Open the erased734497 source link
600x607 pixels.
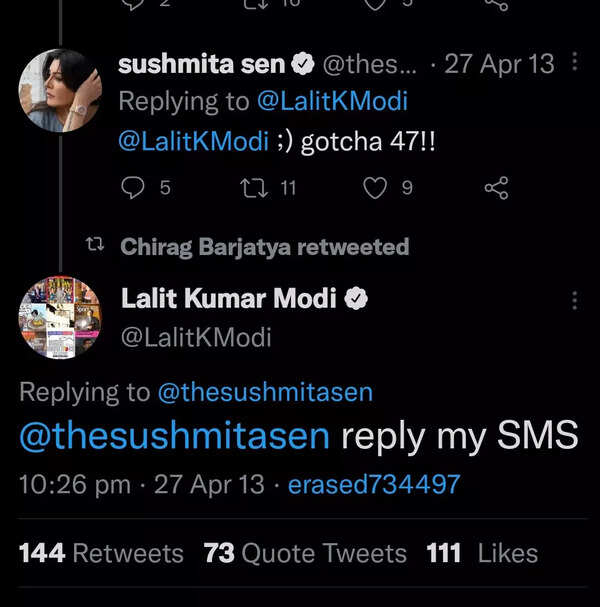(x=374, y=485)
